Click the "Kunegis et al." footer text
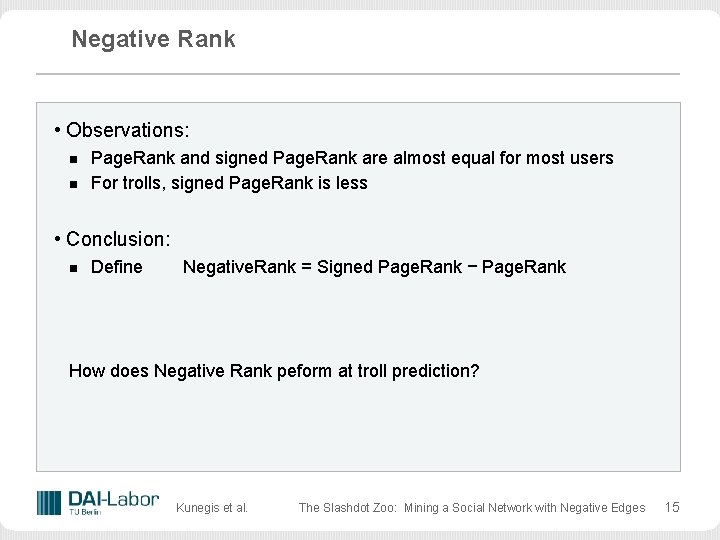Image resolution: width=720 pixels, height=540 pixels. pyautogui.click(x=212, y=508)
